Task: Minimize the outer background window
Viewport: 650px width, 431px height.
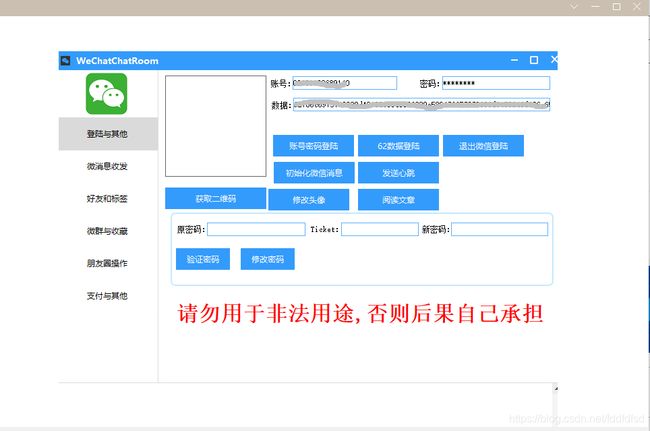Action: pos(596,7)
